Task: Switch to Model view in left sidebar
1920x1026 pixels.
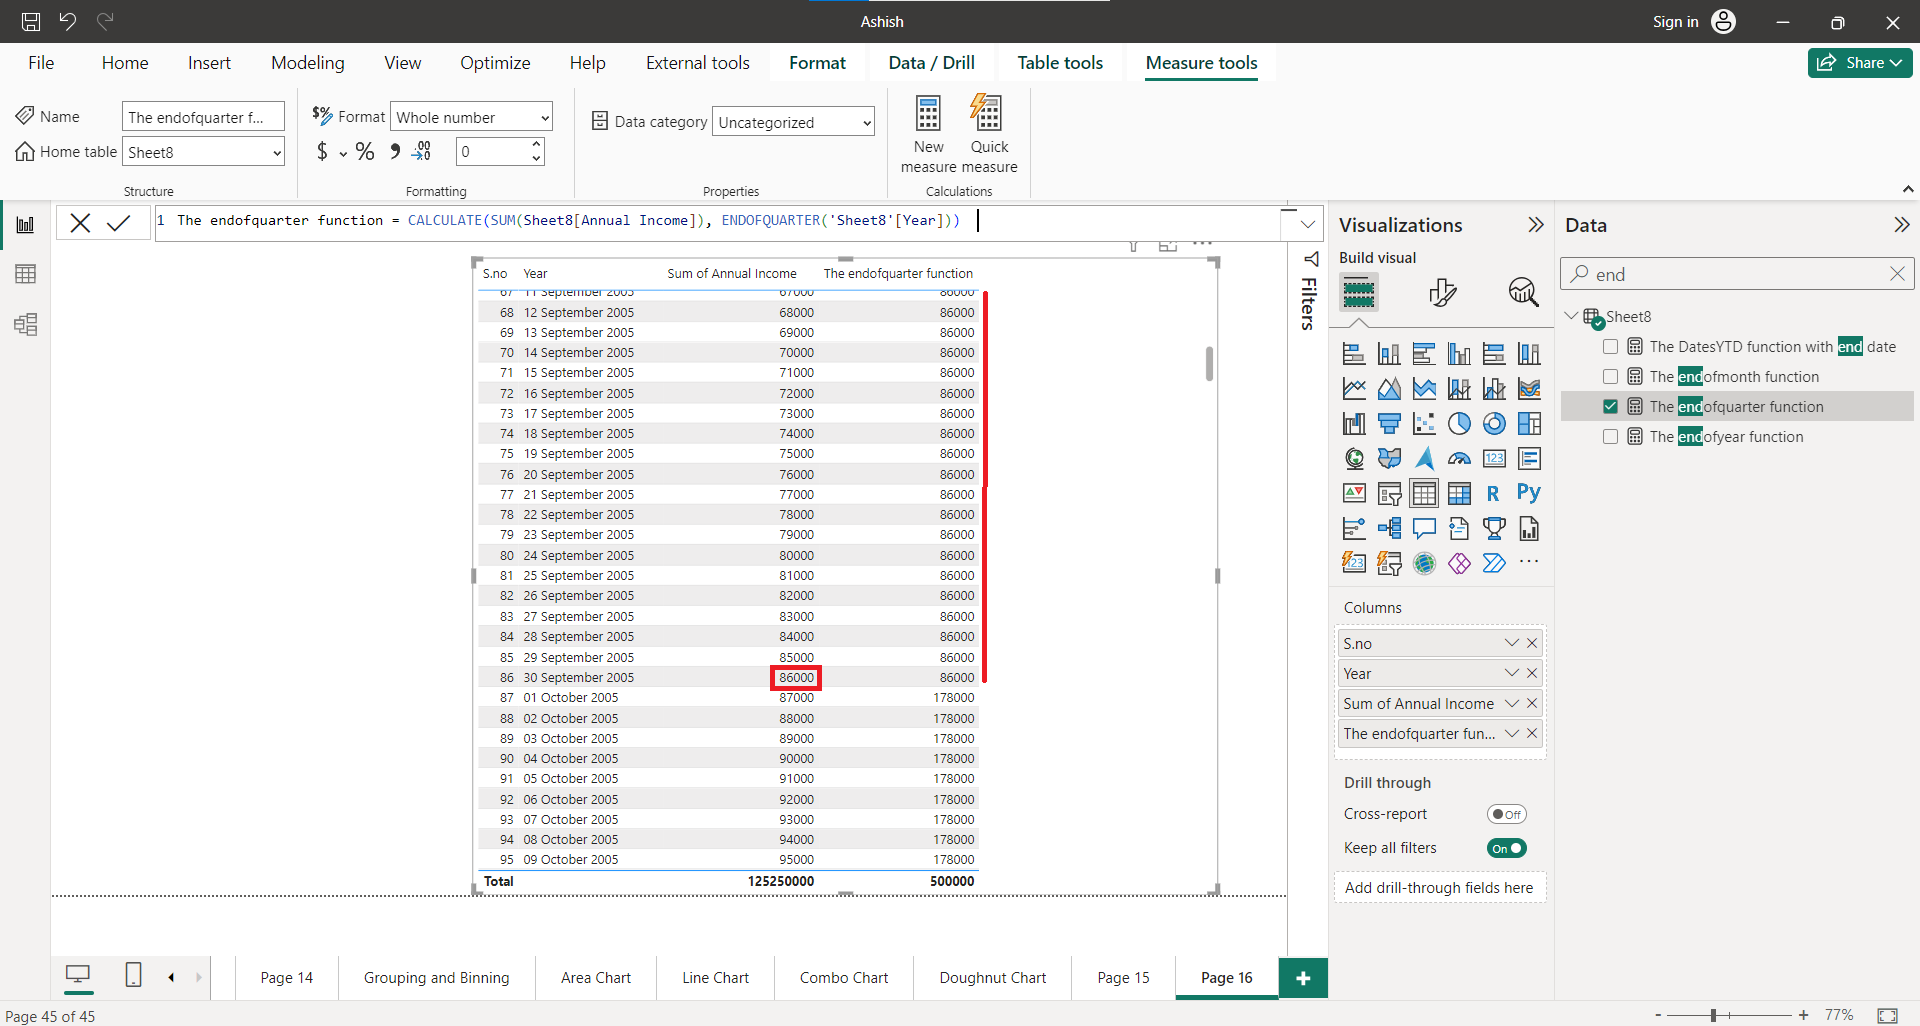Action: click(26, 324)
